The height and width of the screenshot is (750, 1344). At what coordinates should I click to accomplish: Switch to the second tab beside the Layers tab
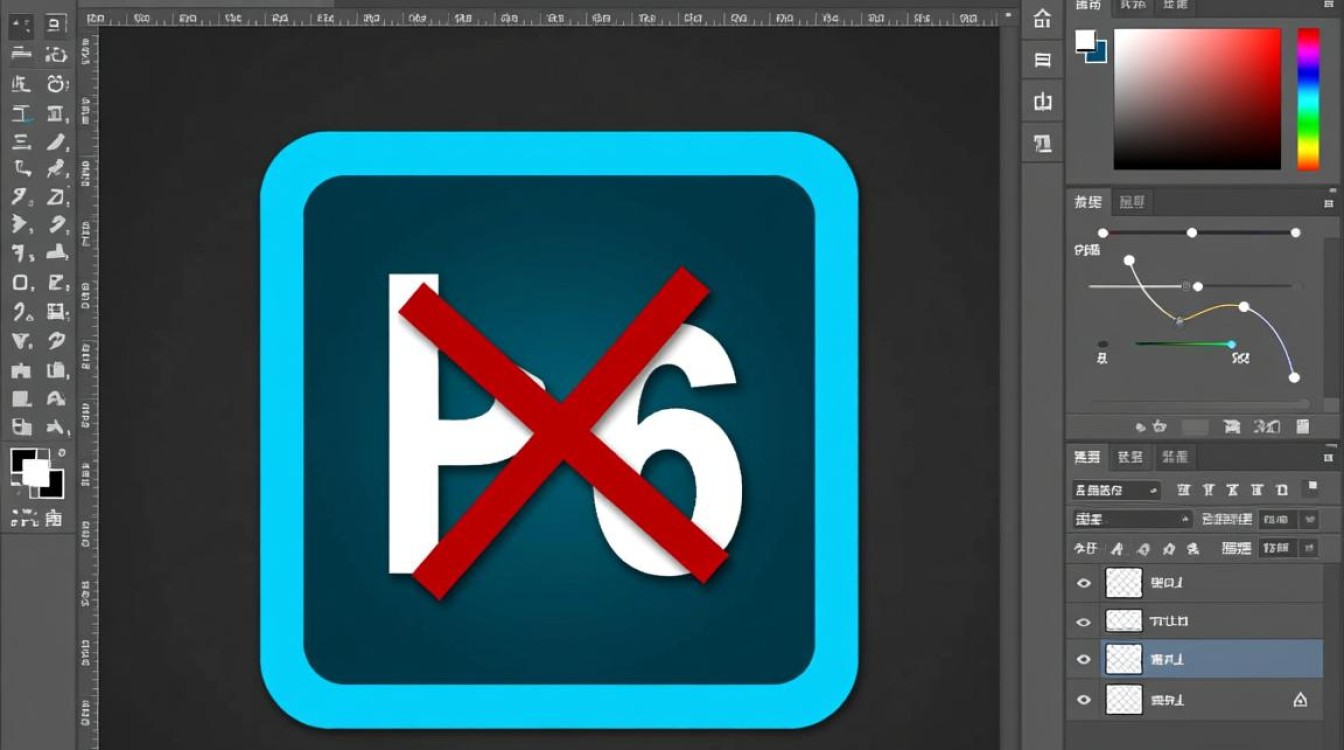pos(1130,457)
